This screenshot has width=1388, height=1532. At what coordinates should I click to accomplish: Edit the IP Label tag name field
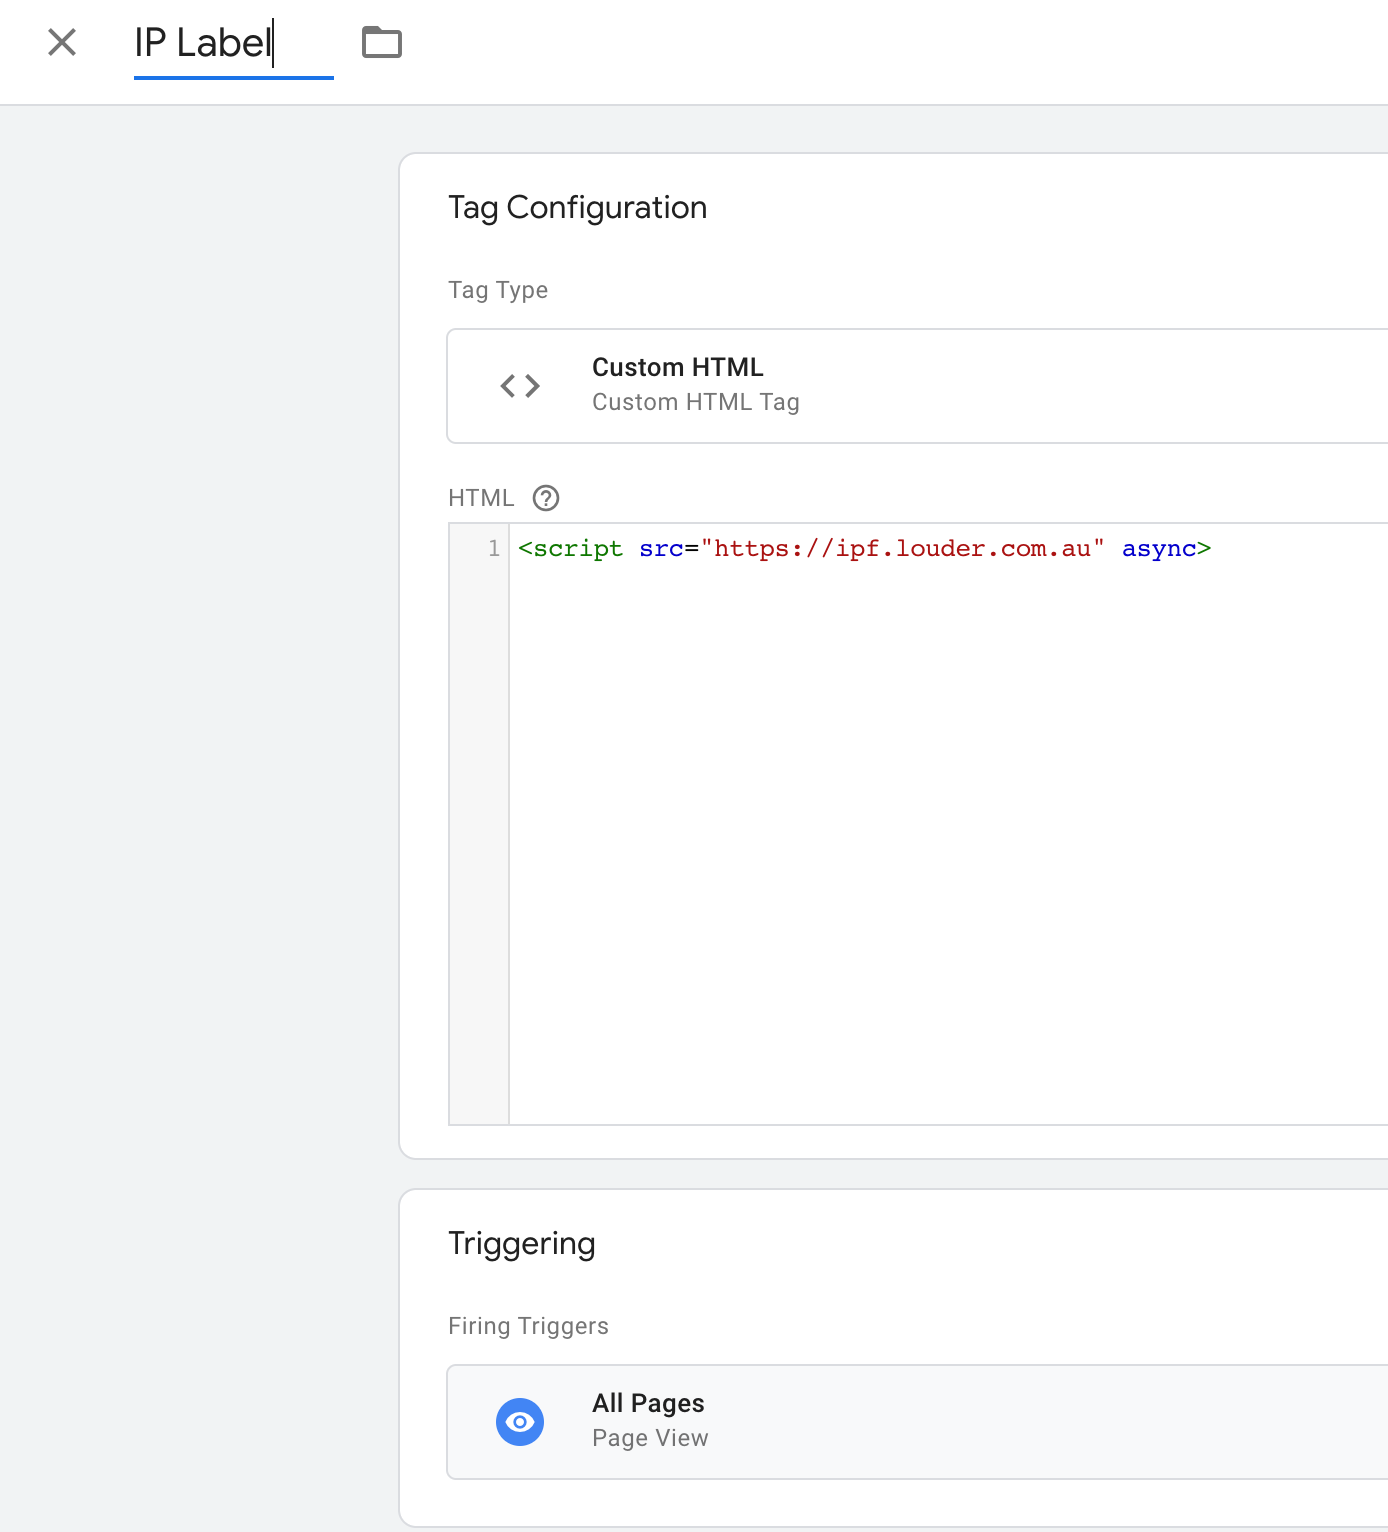[x=203, y=44]
